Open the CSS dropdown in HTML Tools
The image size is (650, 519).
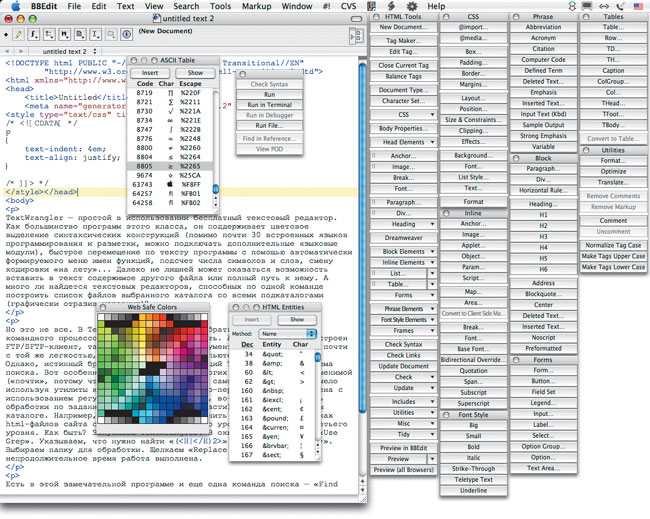tap(404, 115)
